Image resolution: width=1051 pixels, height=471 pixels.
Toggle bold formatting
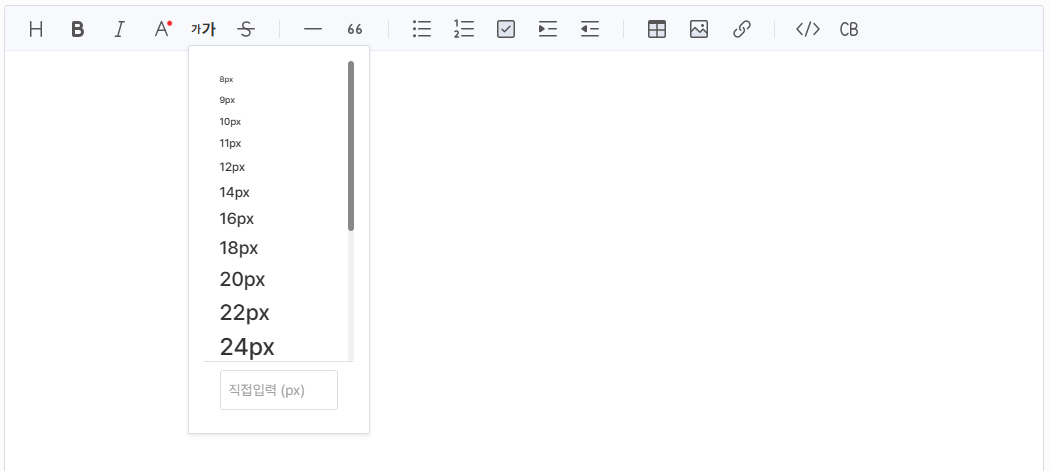point(78,29)
